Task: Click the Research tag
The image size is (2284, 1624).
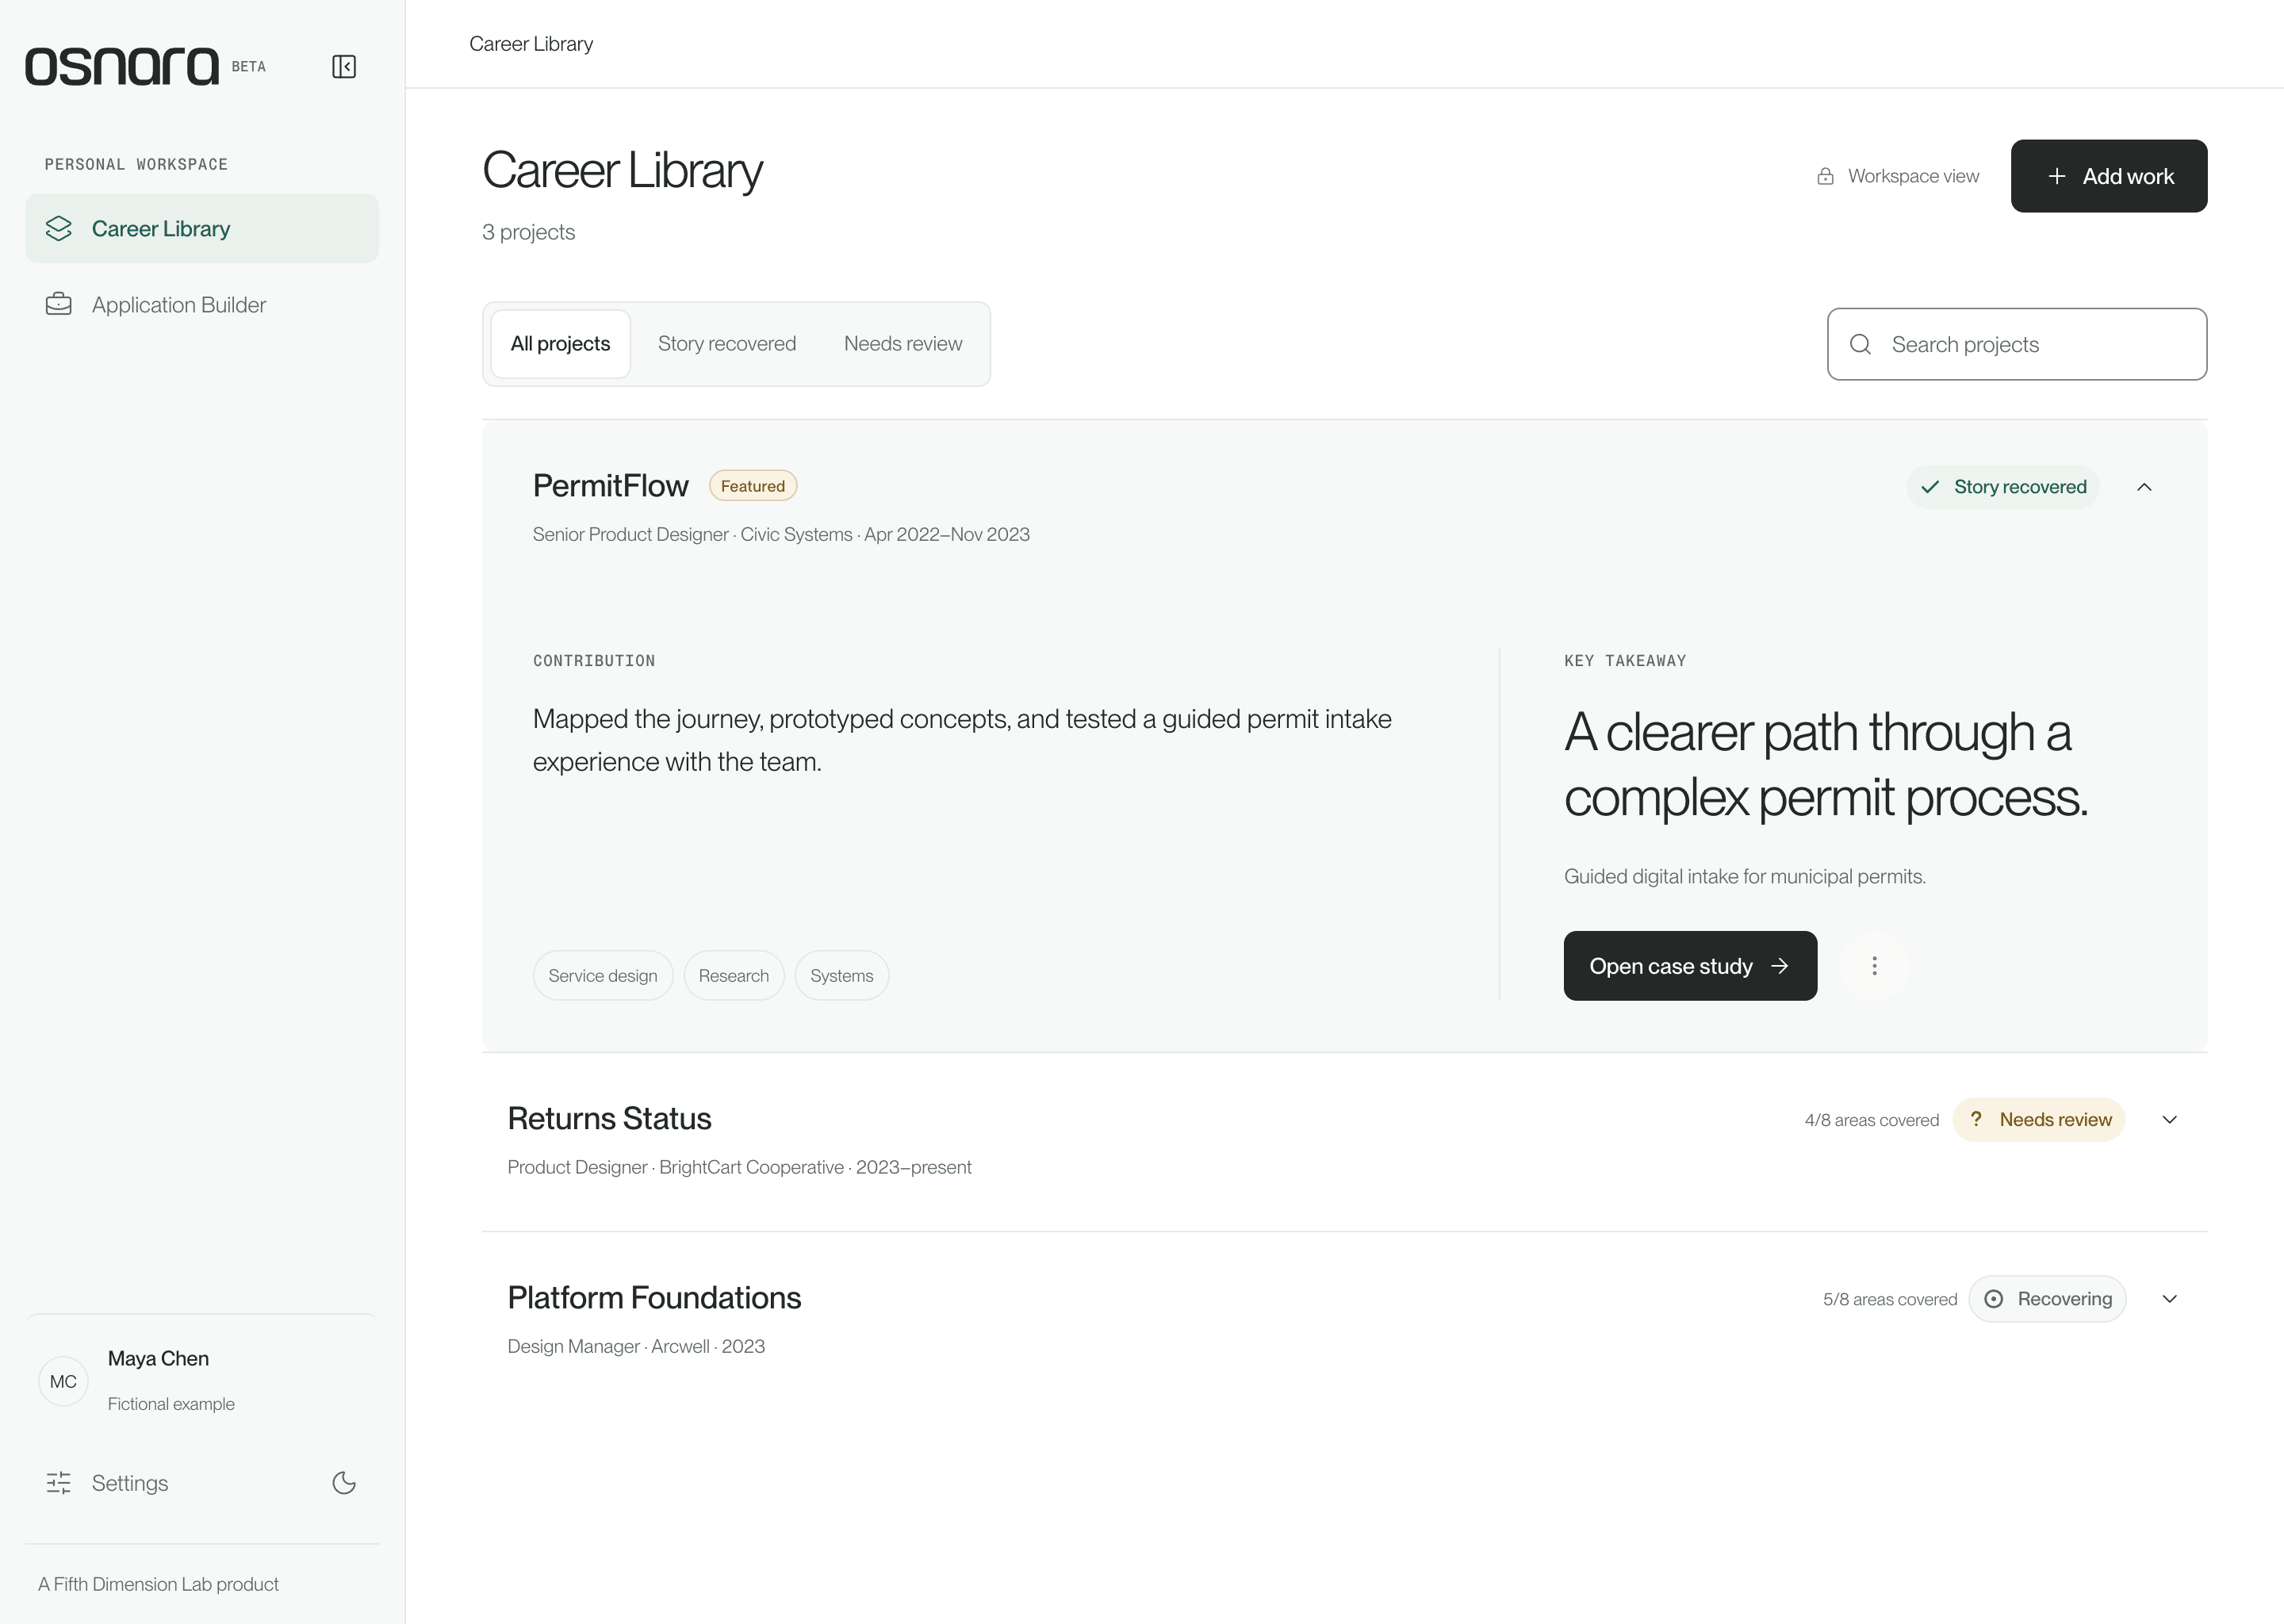Action: pos(734,975)
